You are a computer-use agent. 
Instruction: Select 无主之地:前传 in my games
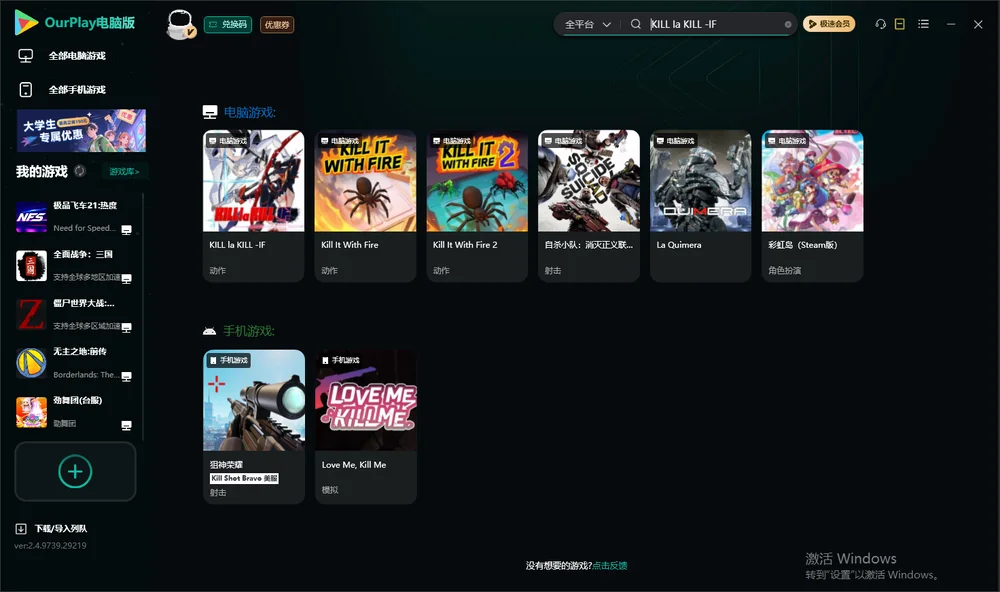(x=75, y=363)
